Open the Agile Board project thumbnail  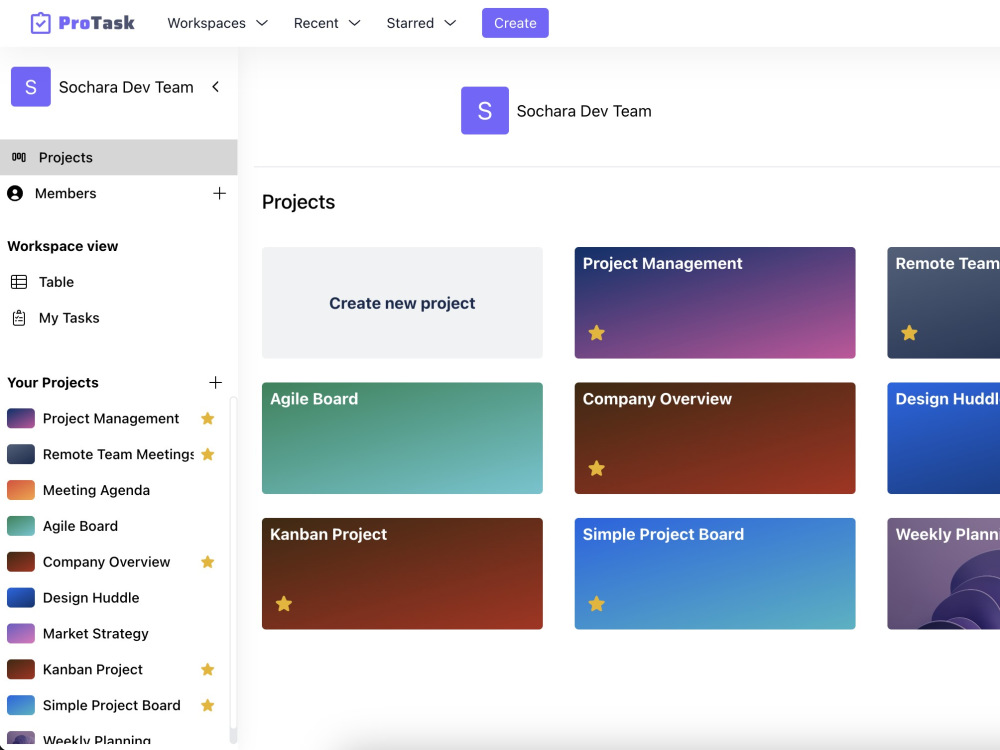pyautogui.click(x=402, y=438)
